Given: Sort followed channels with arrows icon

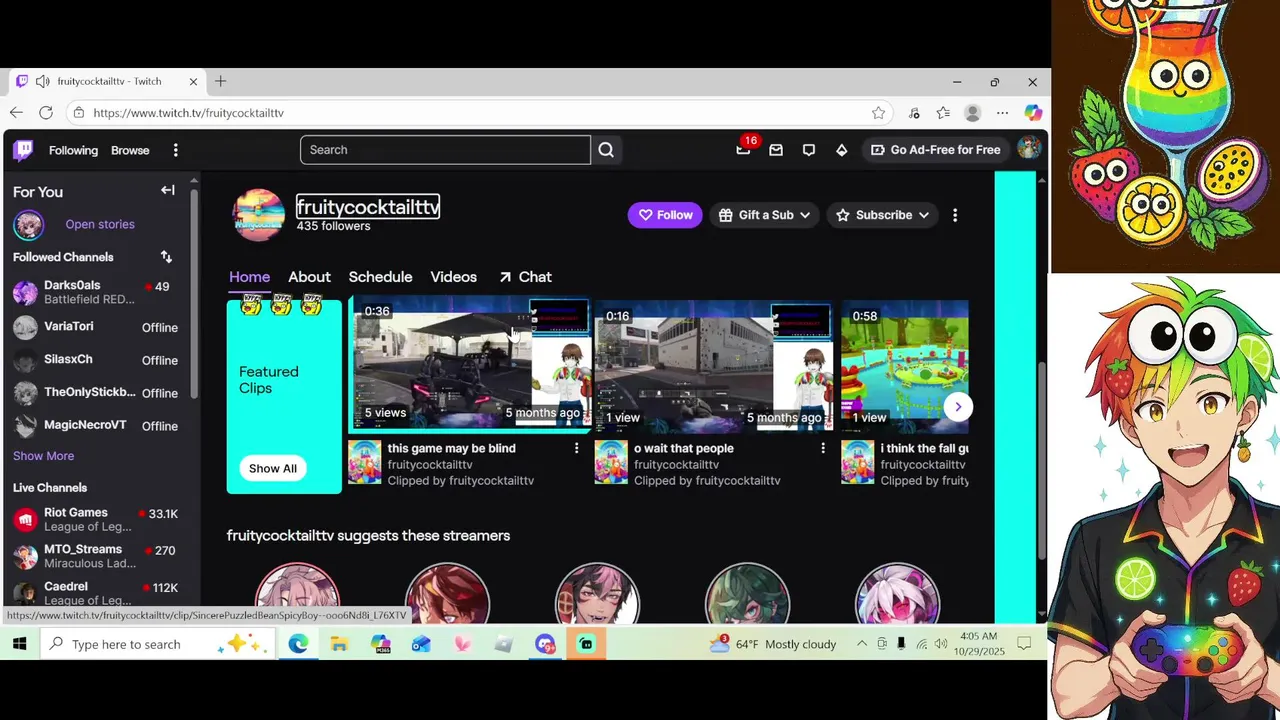Looking at the screenshot, I should (166, 257).
